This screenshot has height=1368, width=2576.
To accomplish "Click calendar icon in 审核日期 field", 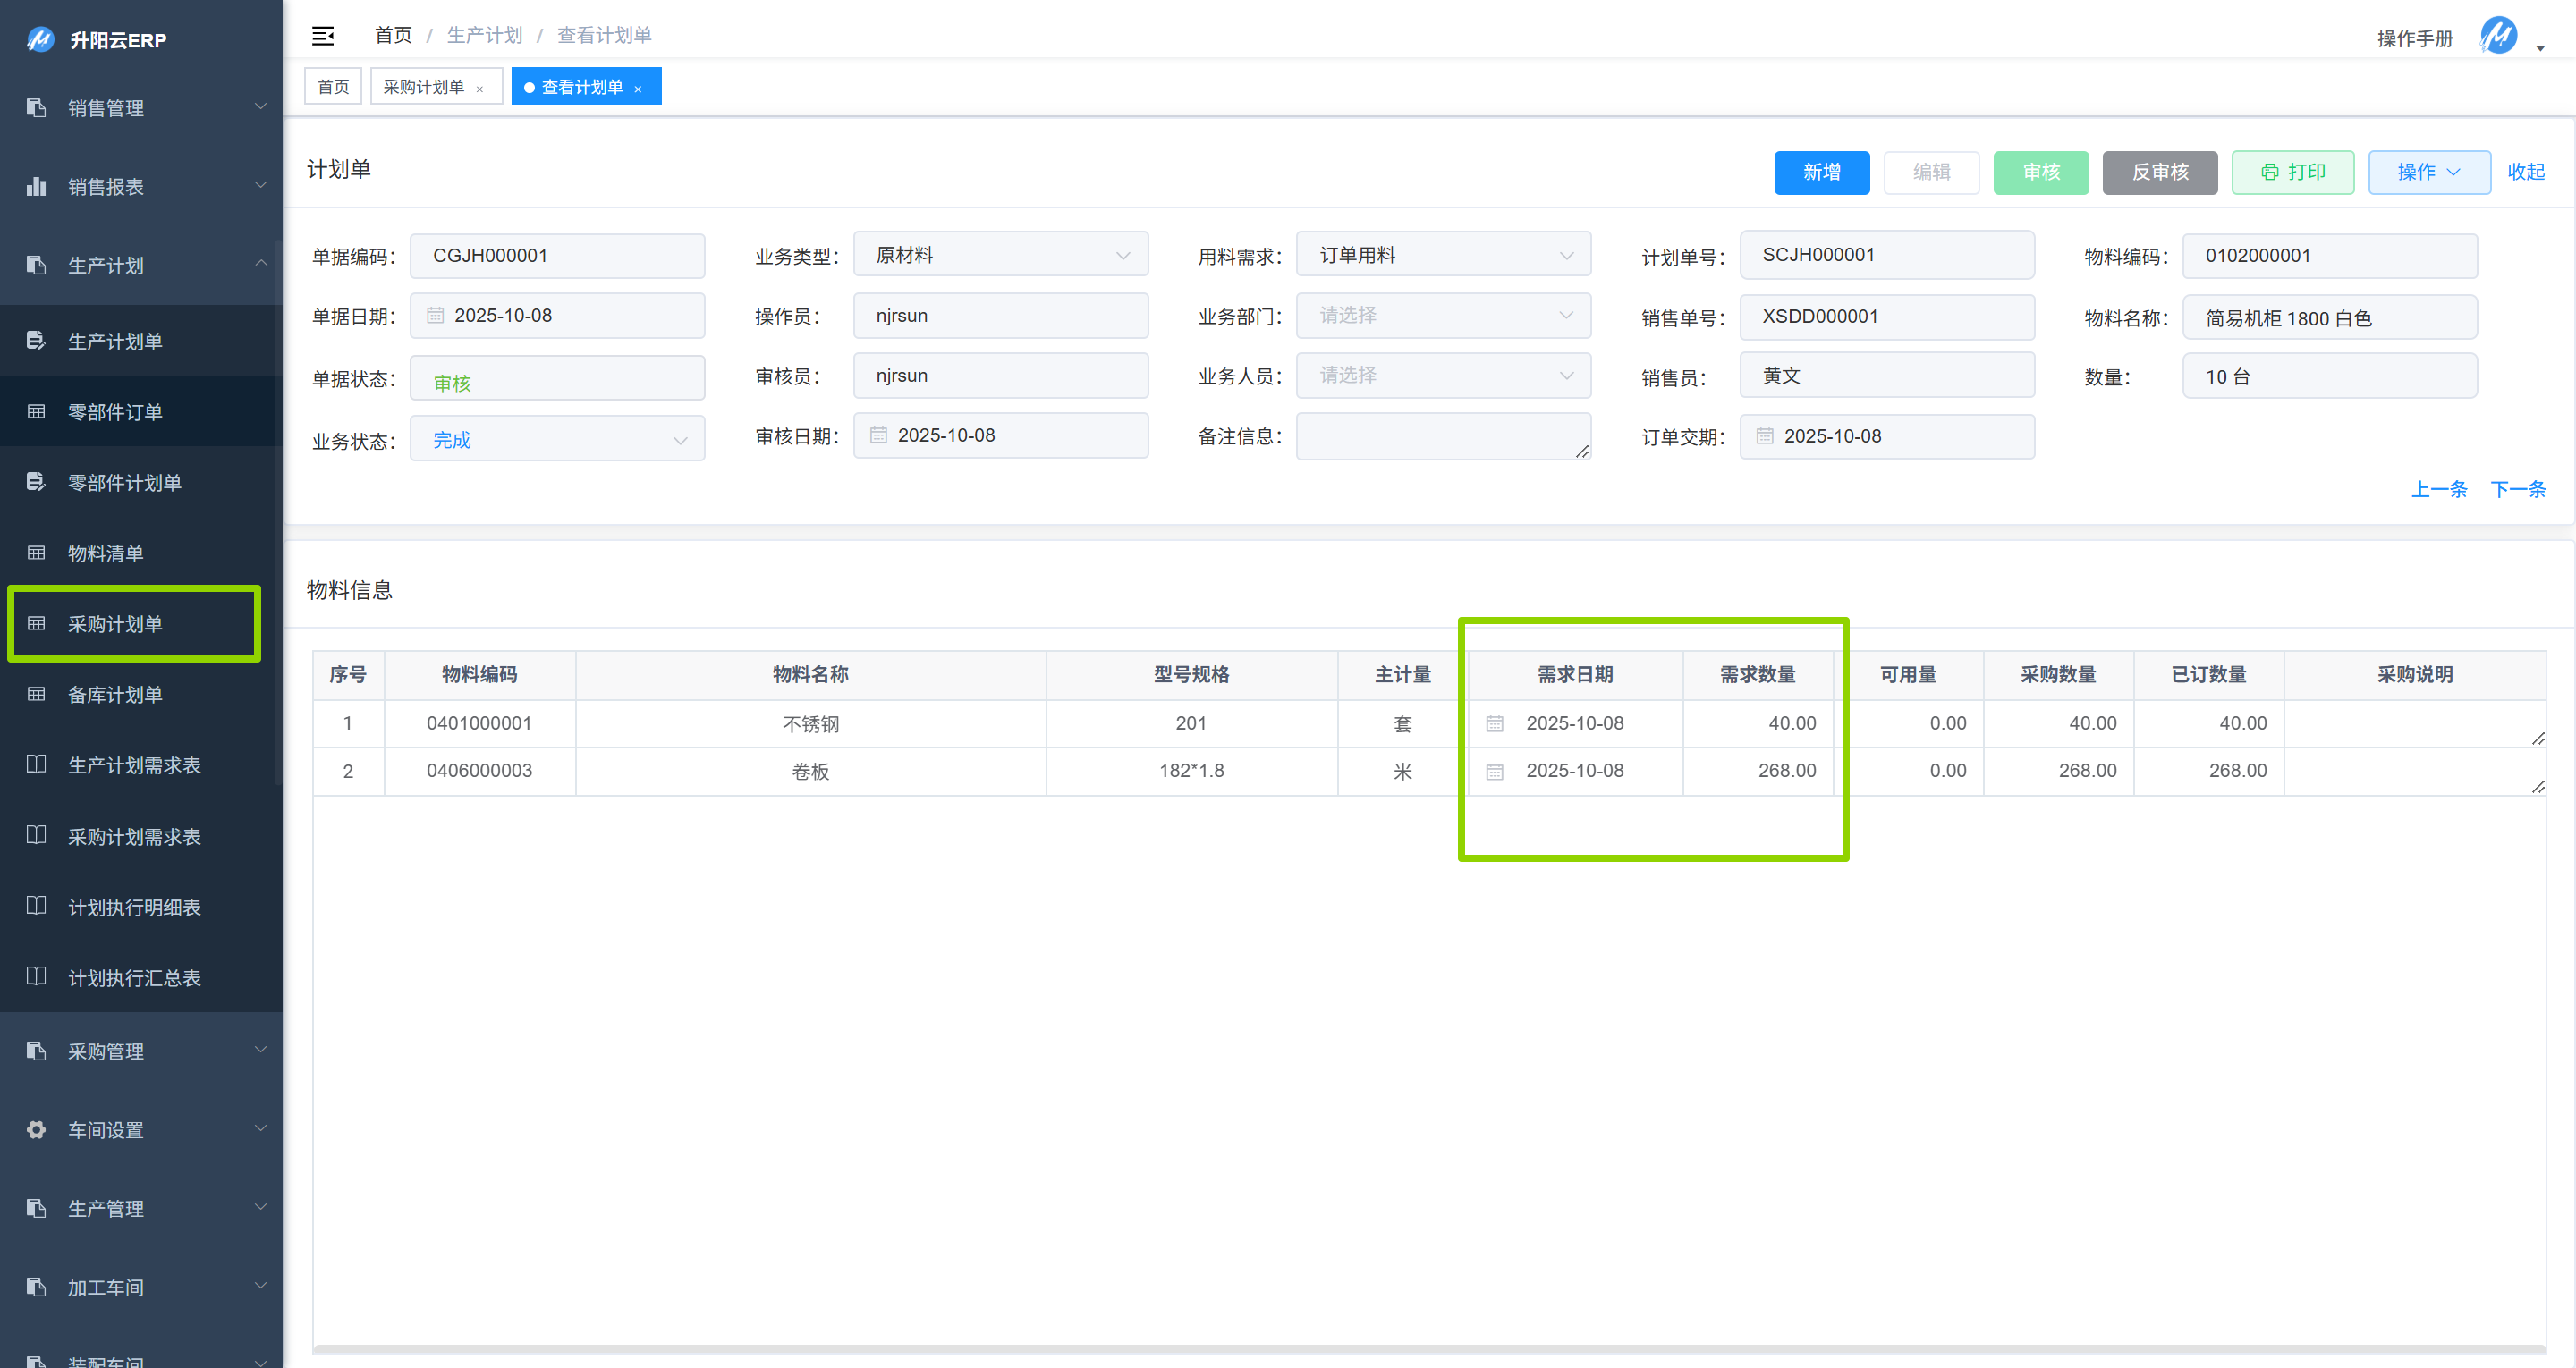I will pos(878,435).
